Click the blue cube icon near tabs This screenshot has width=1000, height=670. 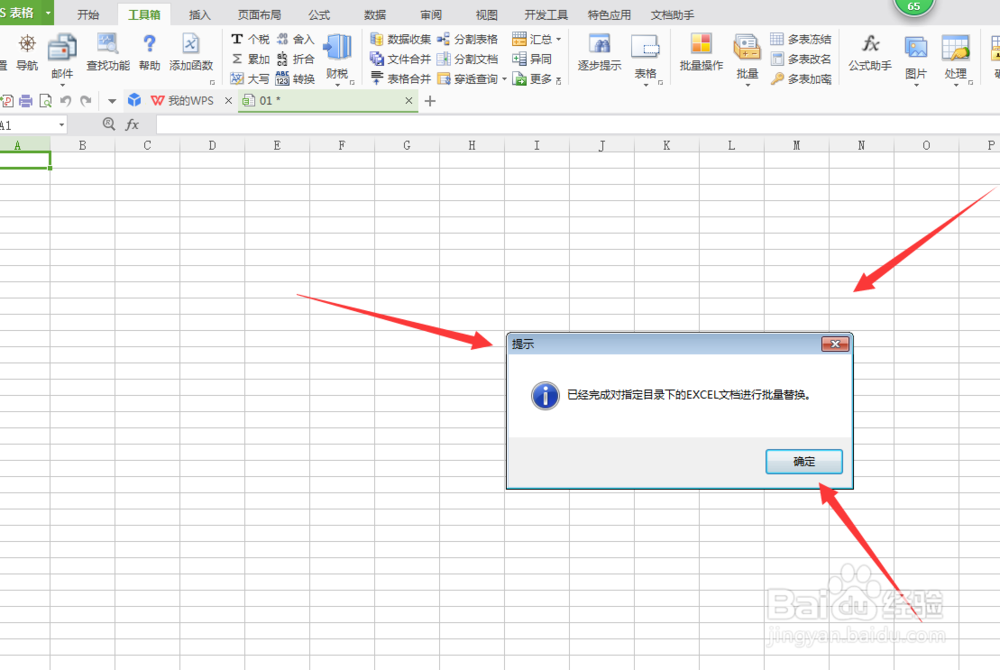tap(134, 100)
